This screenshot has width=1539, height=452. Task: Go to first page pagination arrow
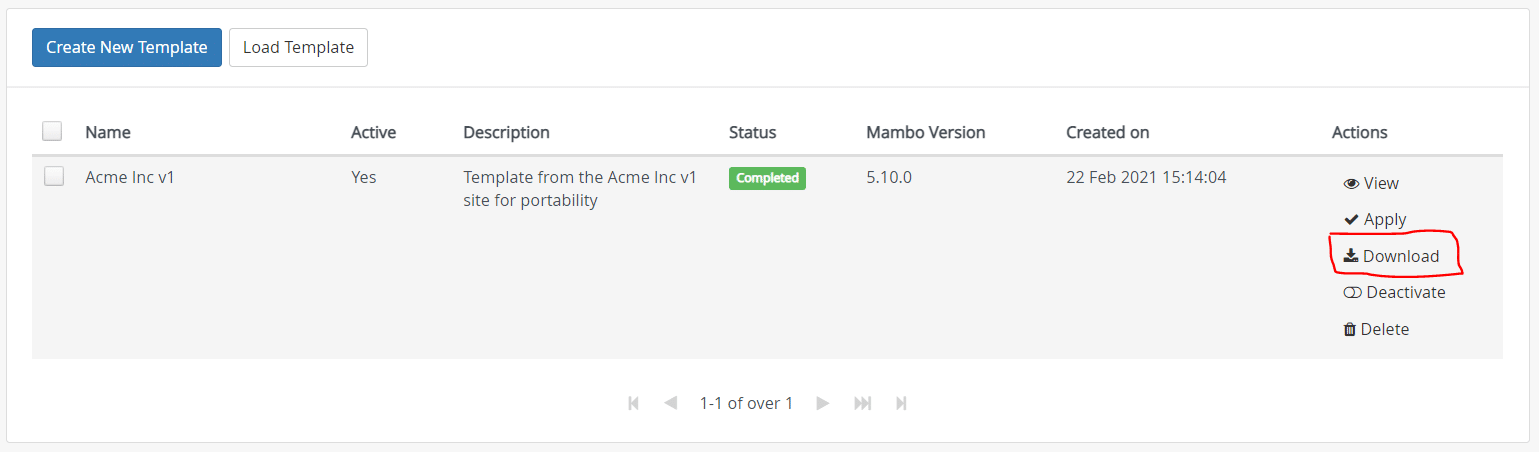(x=633, y=403)
